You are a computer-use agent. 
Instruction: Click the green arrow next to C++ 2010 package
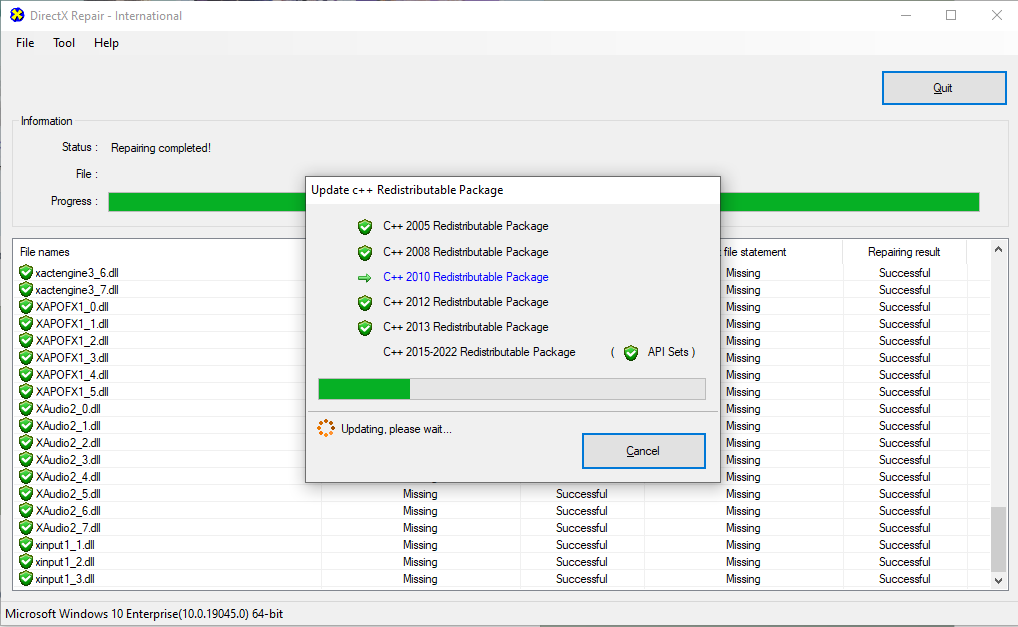pyautogui.click(x=364, y=277)
